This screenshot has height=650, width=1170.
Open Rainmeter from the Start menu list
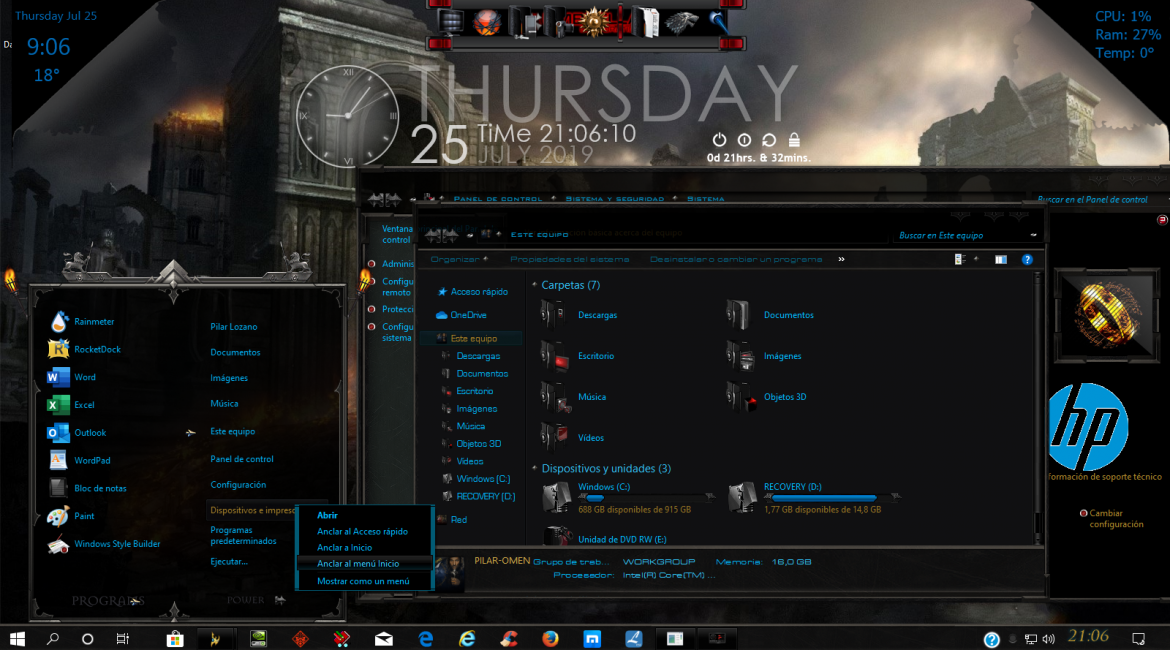click(81, 322)
